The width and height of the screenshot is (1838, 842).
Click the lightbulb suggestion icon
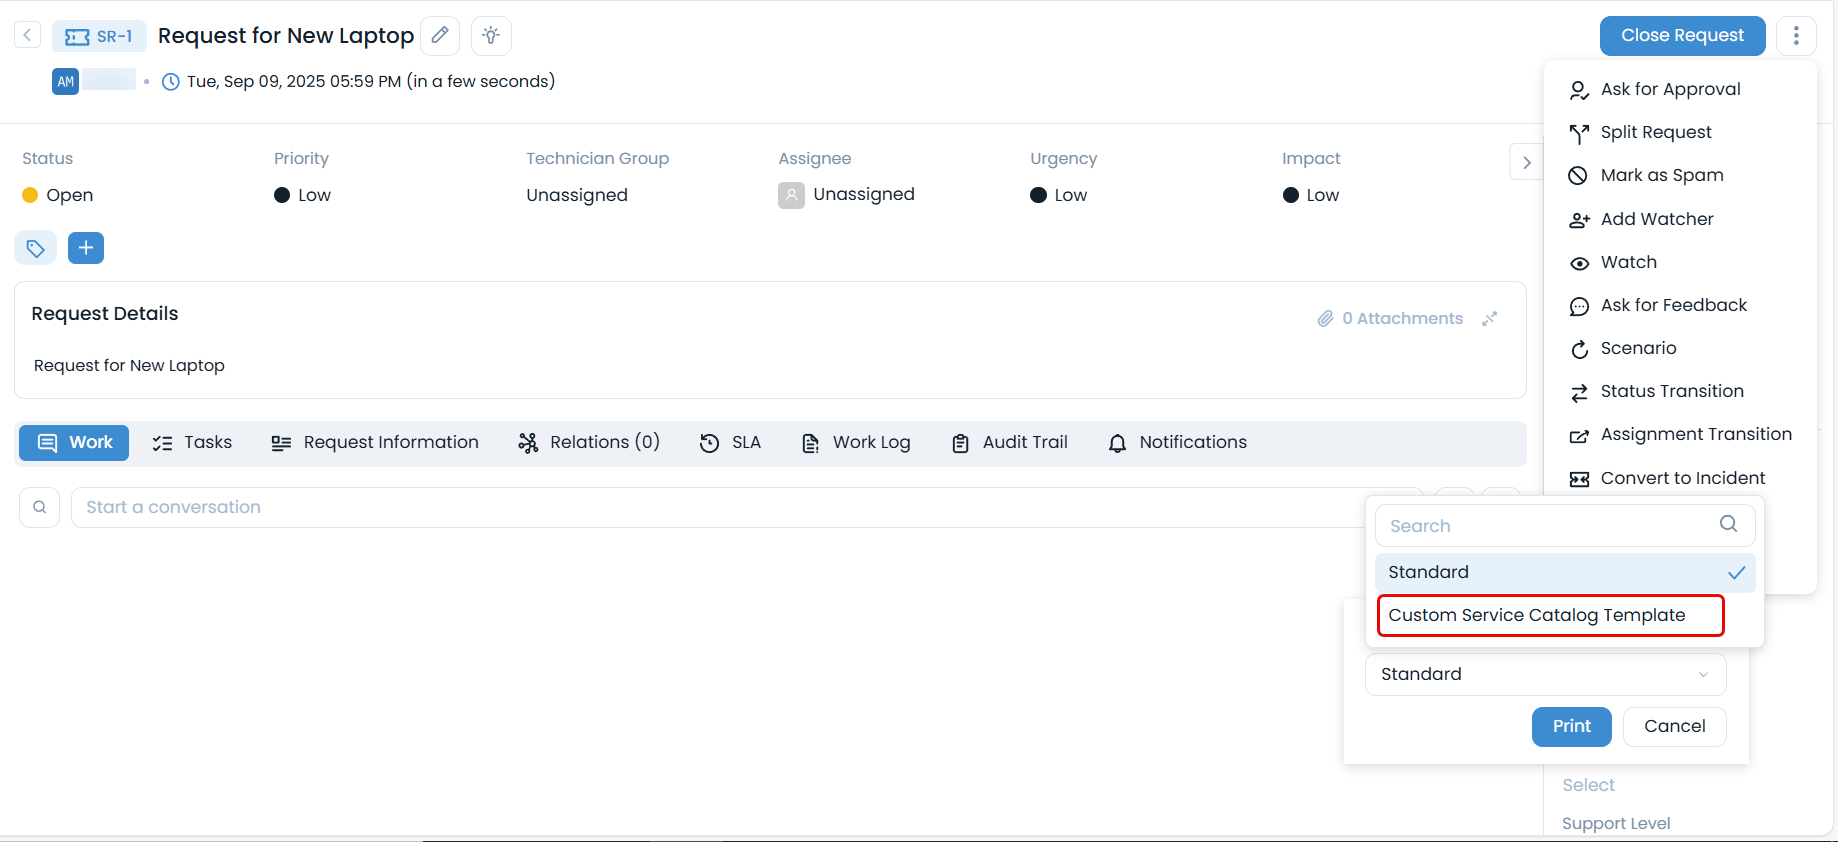tap(491, 36)
